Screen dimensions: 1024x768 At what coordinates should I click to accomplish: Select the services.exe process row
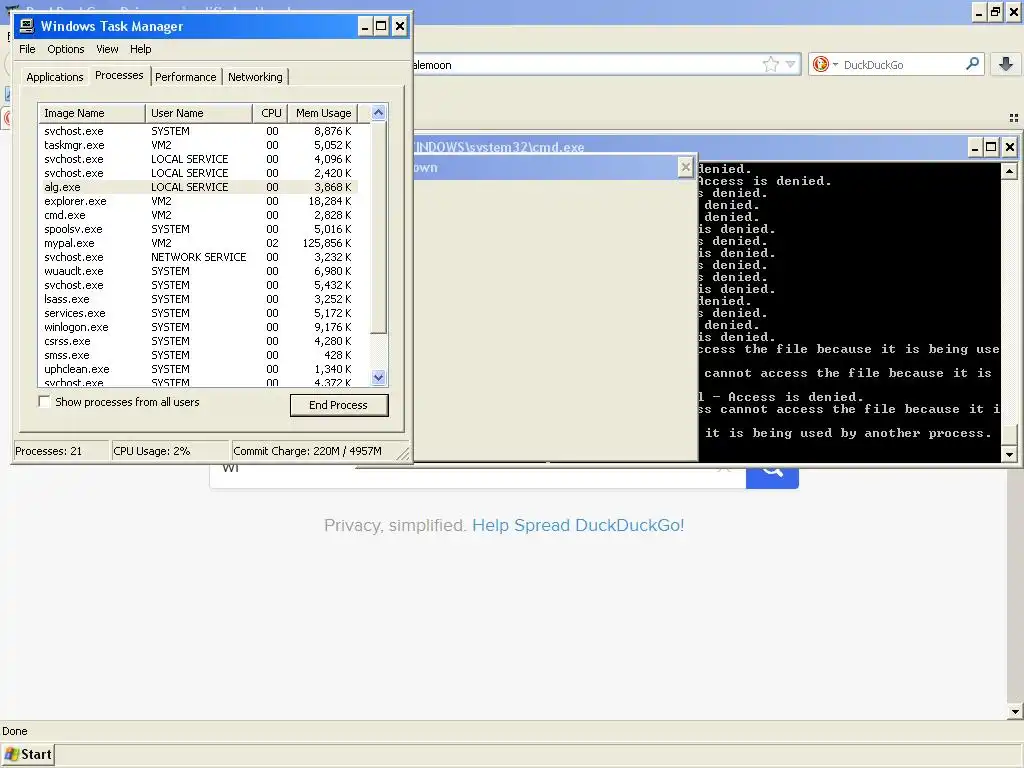(198, 313)
